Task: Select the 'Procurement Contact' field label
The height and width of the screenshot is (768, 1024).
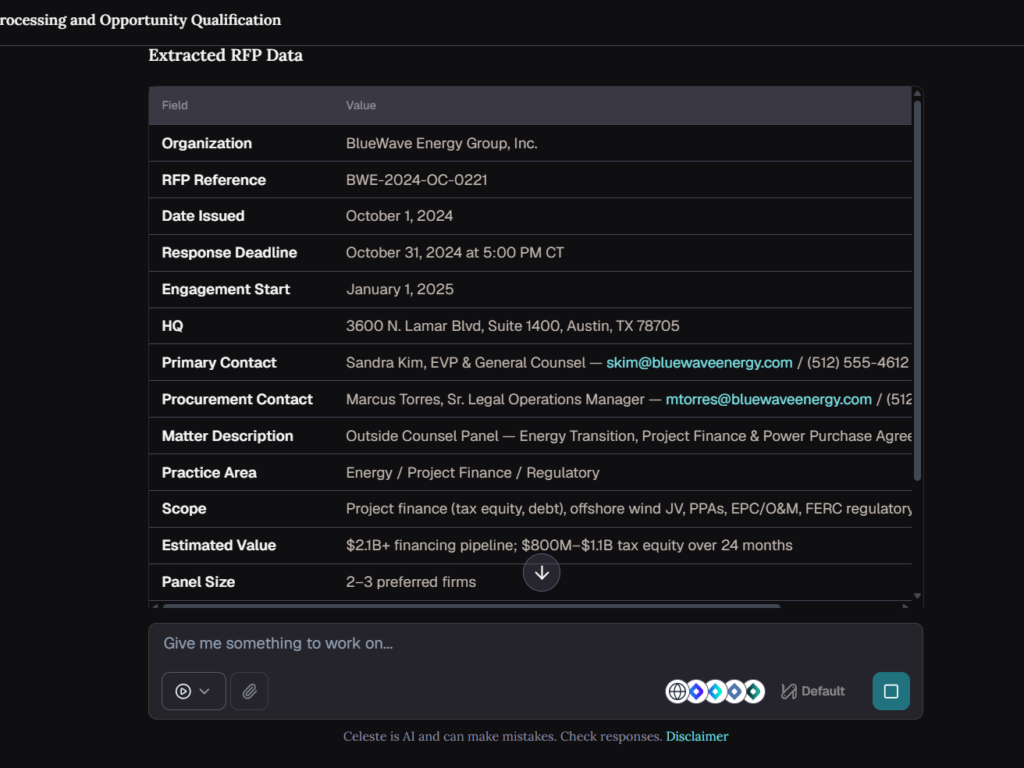Action: click(x=237, y=399)
